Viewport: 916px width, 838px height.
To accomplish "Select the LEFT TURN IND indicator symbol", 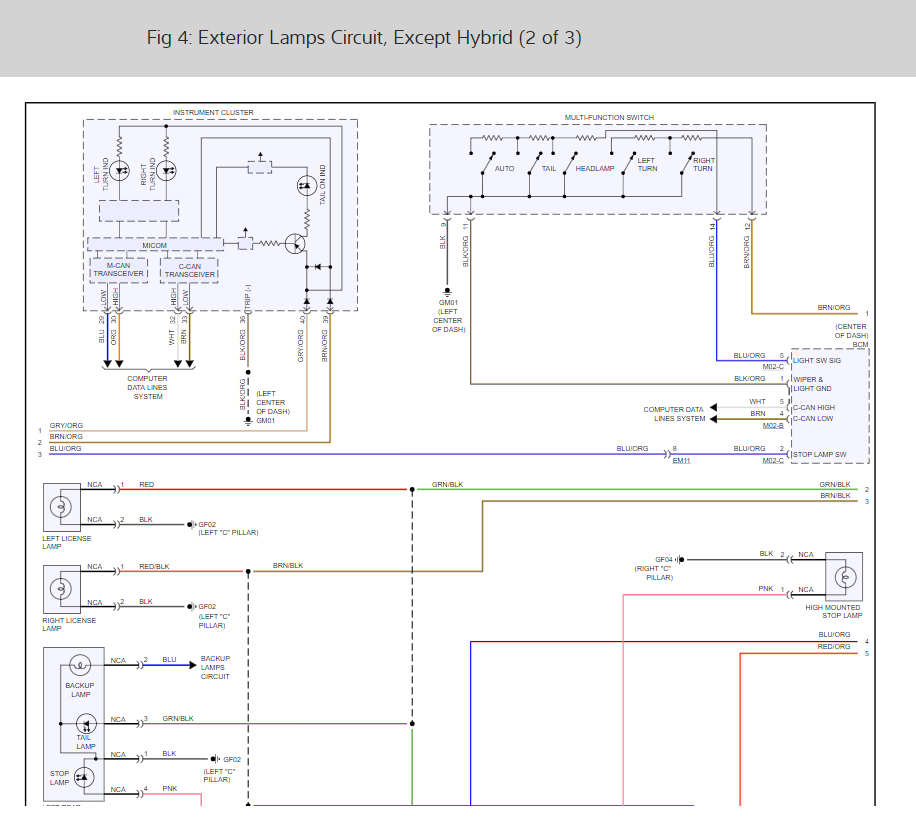I will (119, 171).
